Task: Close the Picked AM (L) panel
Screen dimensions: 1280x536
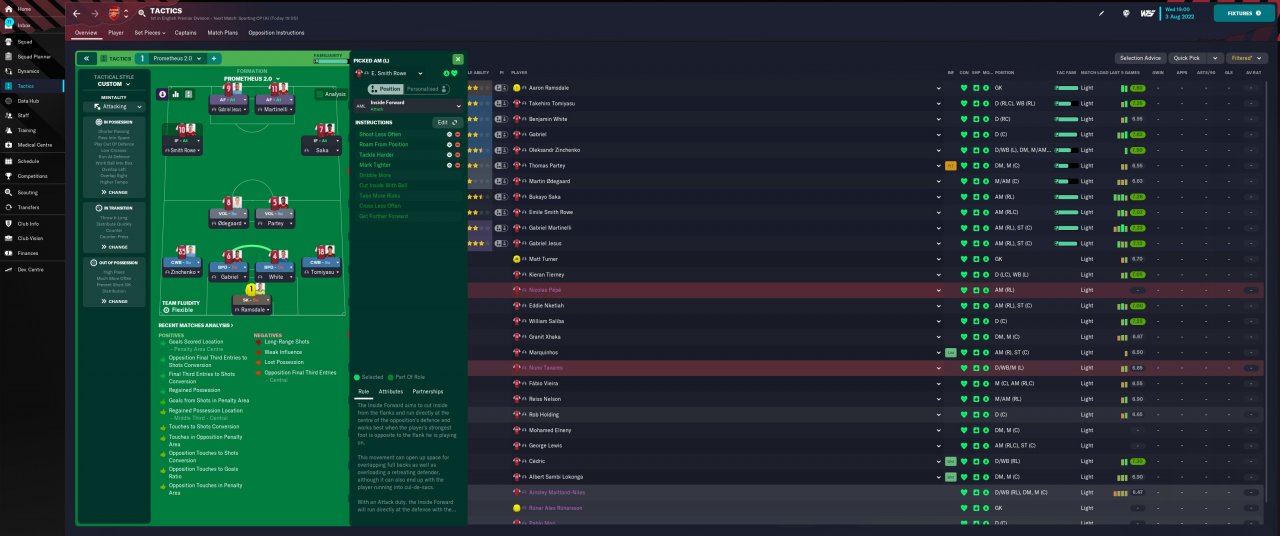Action: [458, 60]
